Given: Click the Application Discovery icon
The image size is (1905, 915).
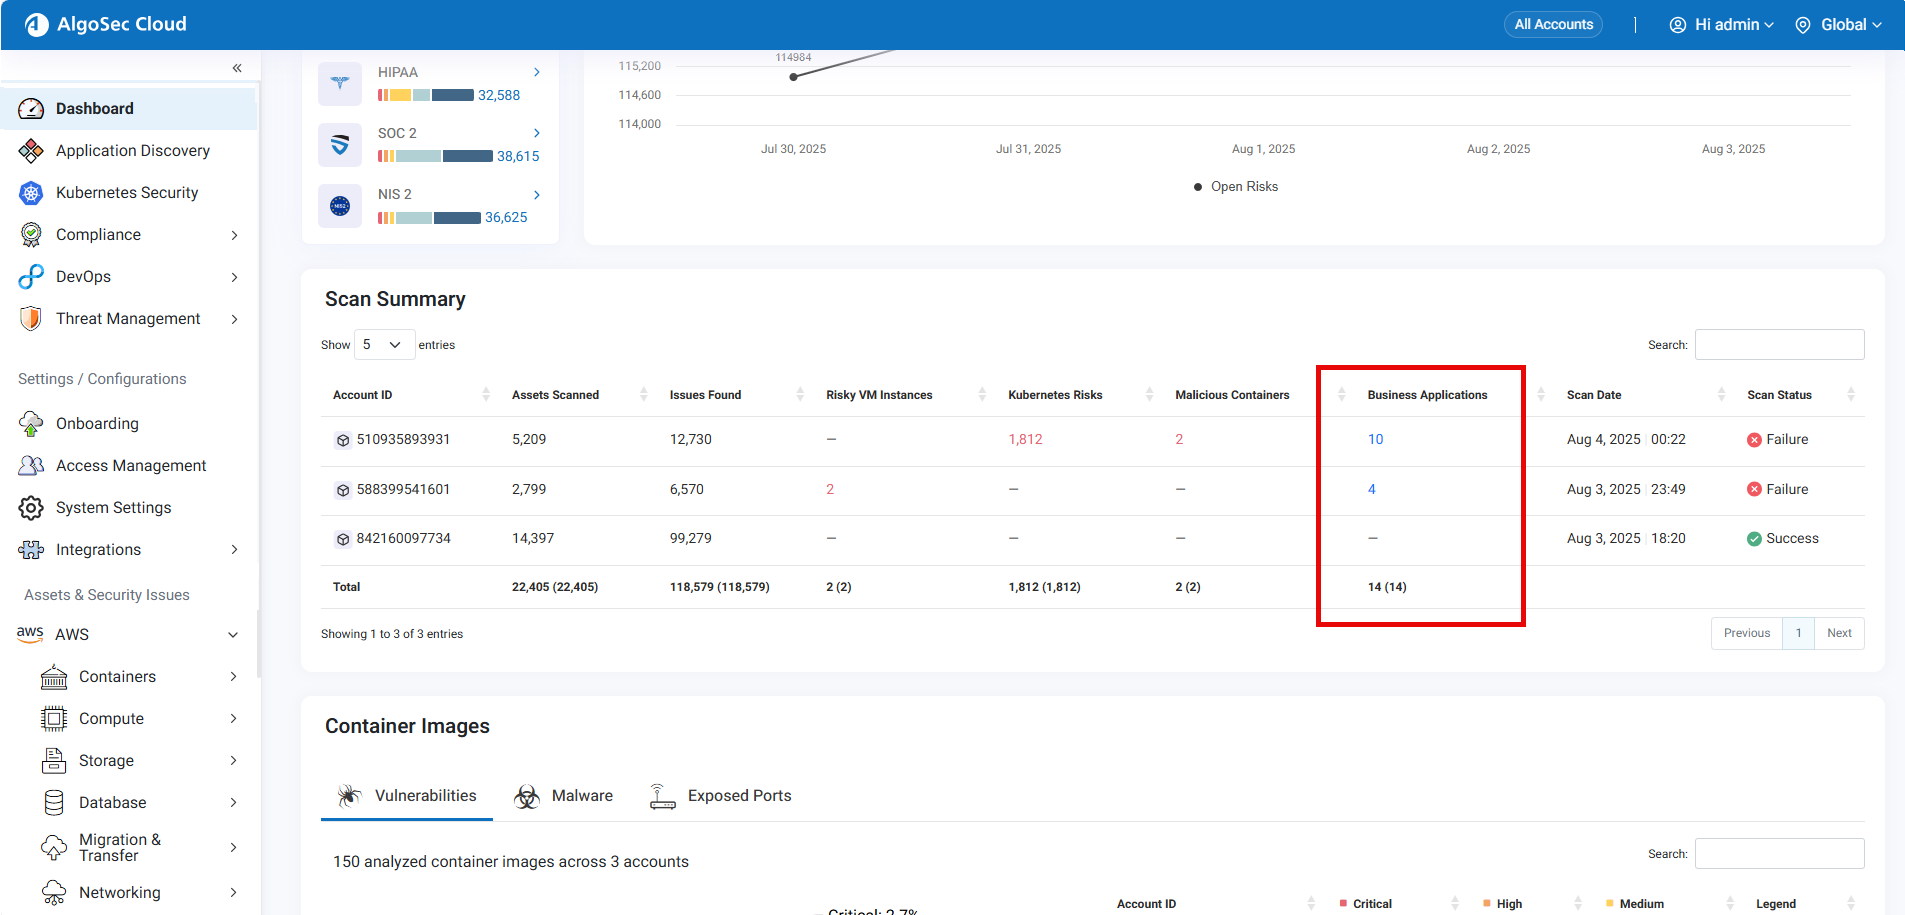Looking at the screenshot, I should pos(31,151).
